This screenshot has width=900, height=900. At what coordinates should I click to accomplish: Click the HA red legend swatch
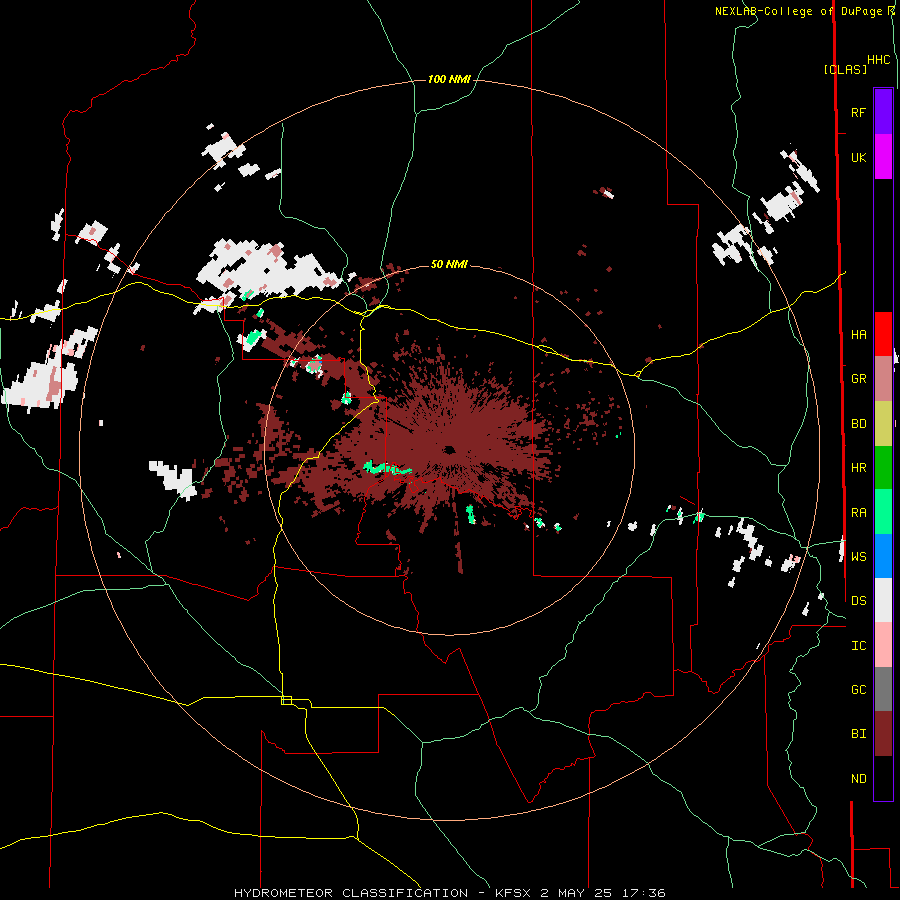point(883,334)
